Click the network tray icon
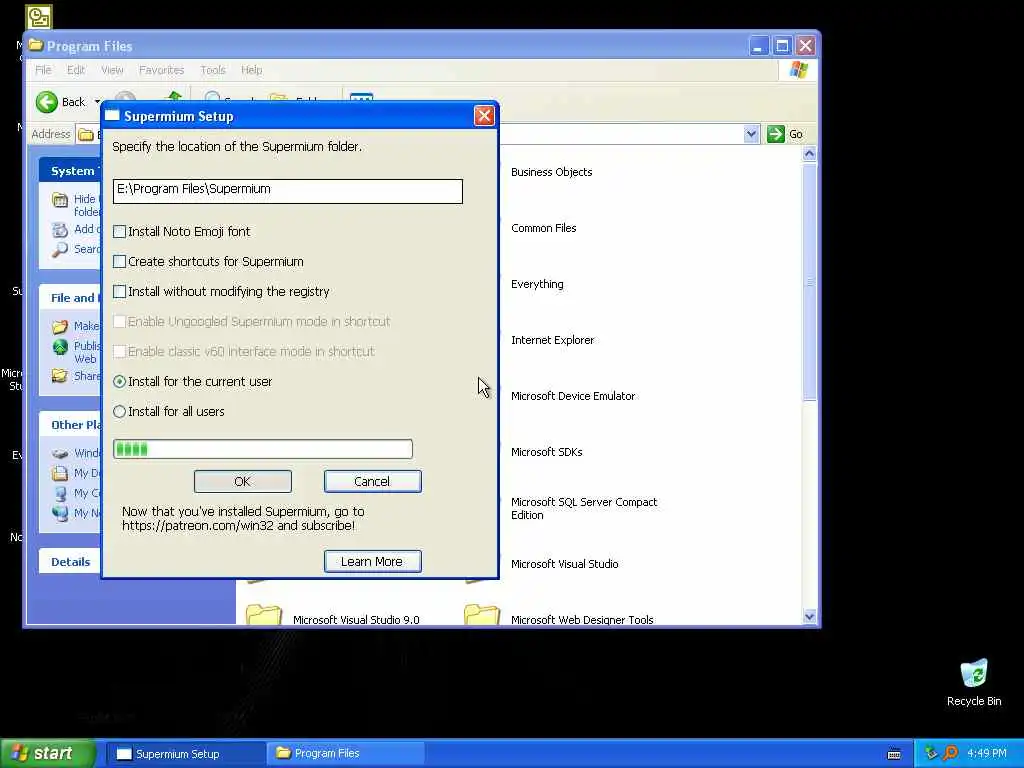The height and width of the screenshot is (768, 1024). [x=931, y=754]
